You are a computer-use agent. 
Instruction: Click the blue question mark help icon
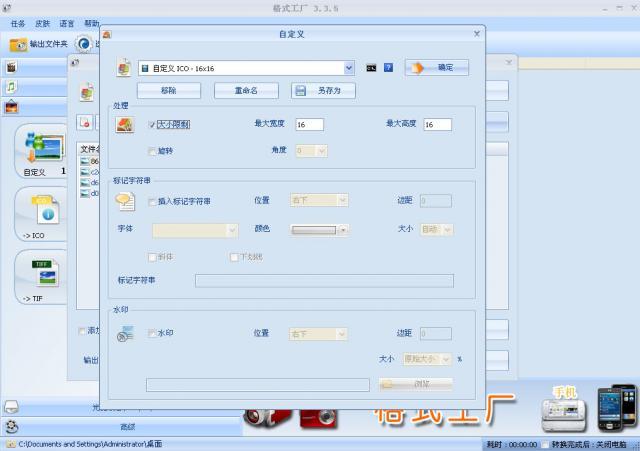(388, 67)
